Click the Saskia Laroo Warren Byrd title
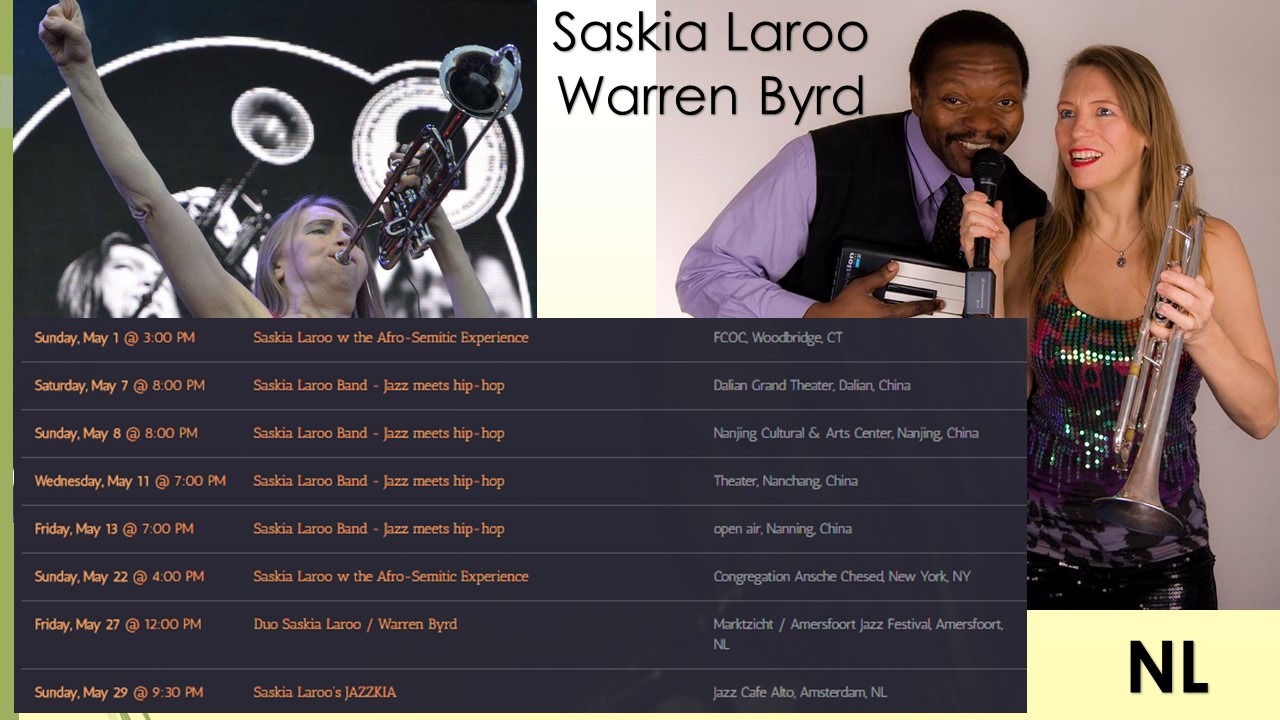The height and width of the screenshot is (720, 1280). click(710, 64)
